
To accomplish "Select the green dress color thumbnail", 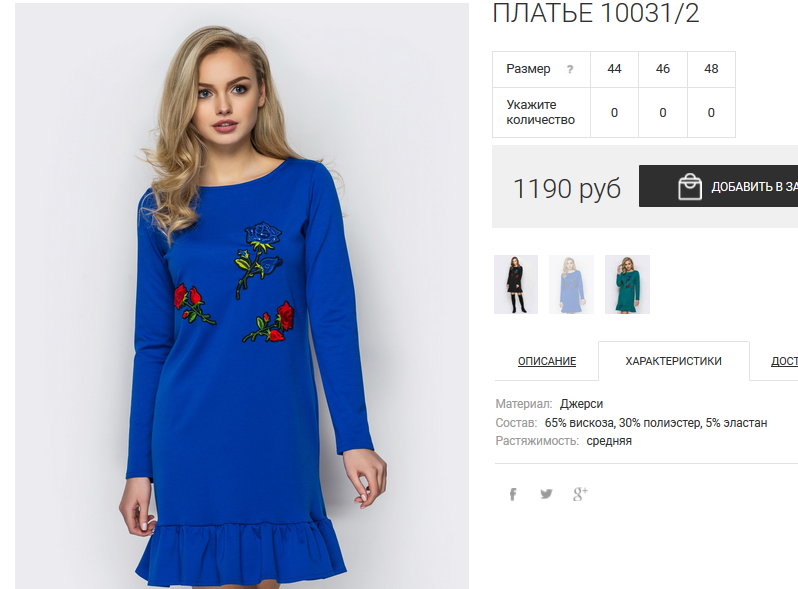I will pyautogui.click(x=627, y=284).
